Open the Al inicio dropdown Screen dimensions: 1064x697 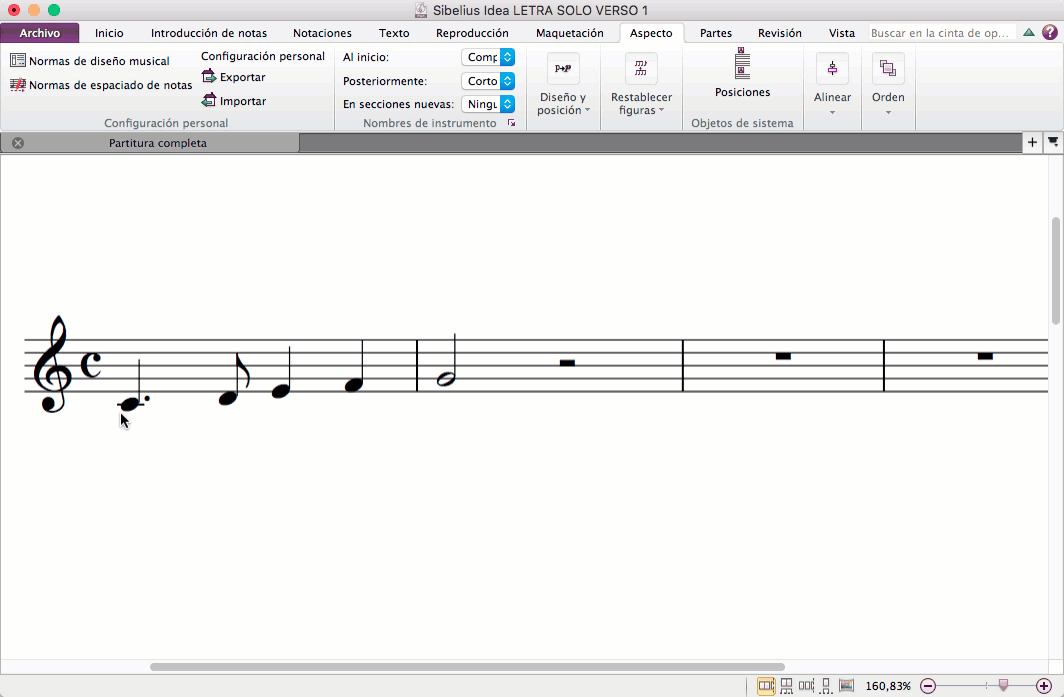(488, 57)
